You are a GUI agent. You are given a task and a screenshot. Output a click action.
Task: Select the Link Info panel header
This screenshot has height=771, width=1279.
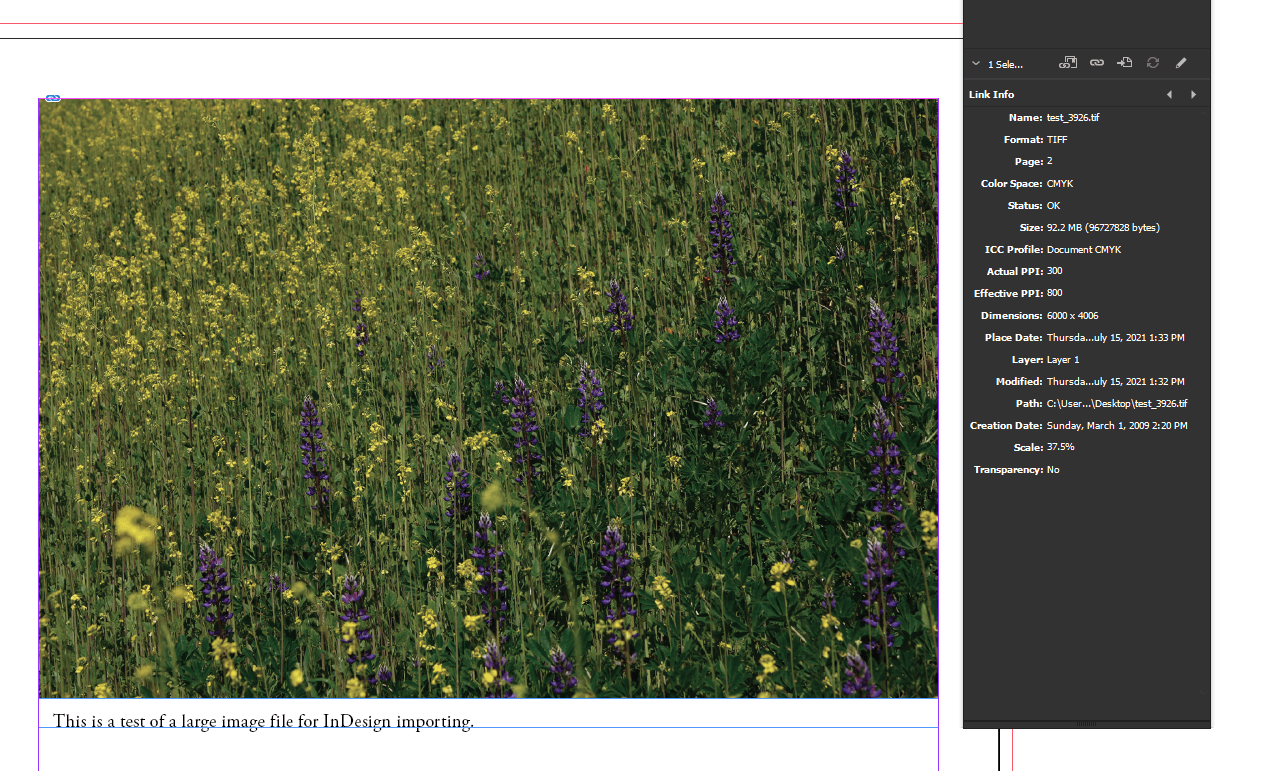pyautogui.click(x=990, y=94)
